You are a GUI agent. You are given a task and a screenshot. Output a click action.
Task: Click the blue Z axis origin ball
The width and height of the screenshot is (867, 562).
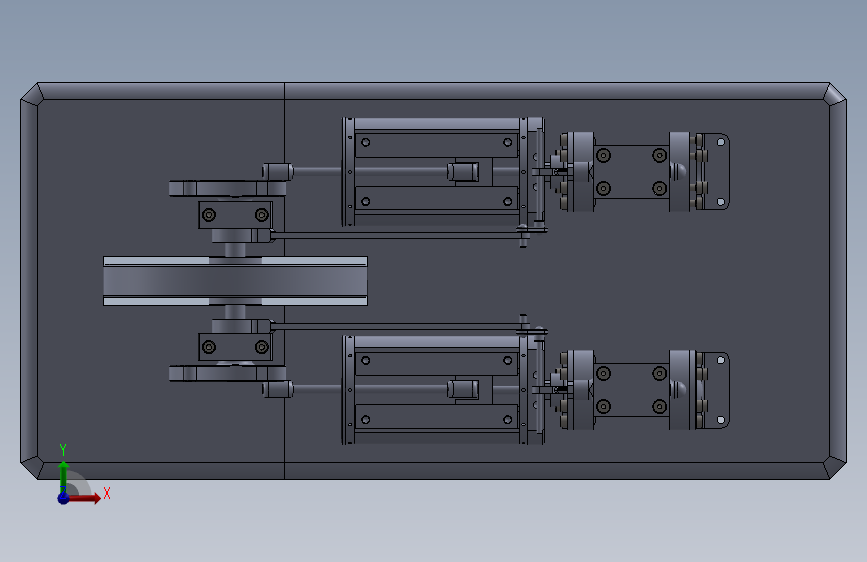[x=63, y=498]
